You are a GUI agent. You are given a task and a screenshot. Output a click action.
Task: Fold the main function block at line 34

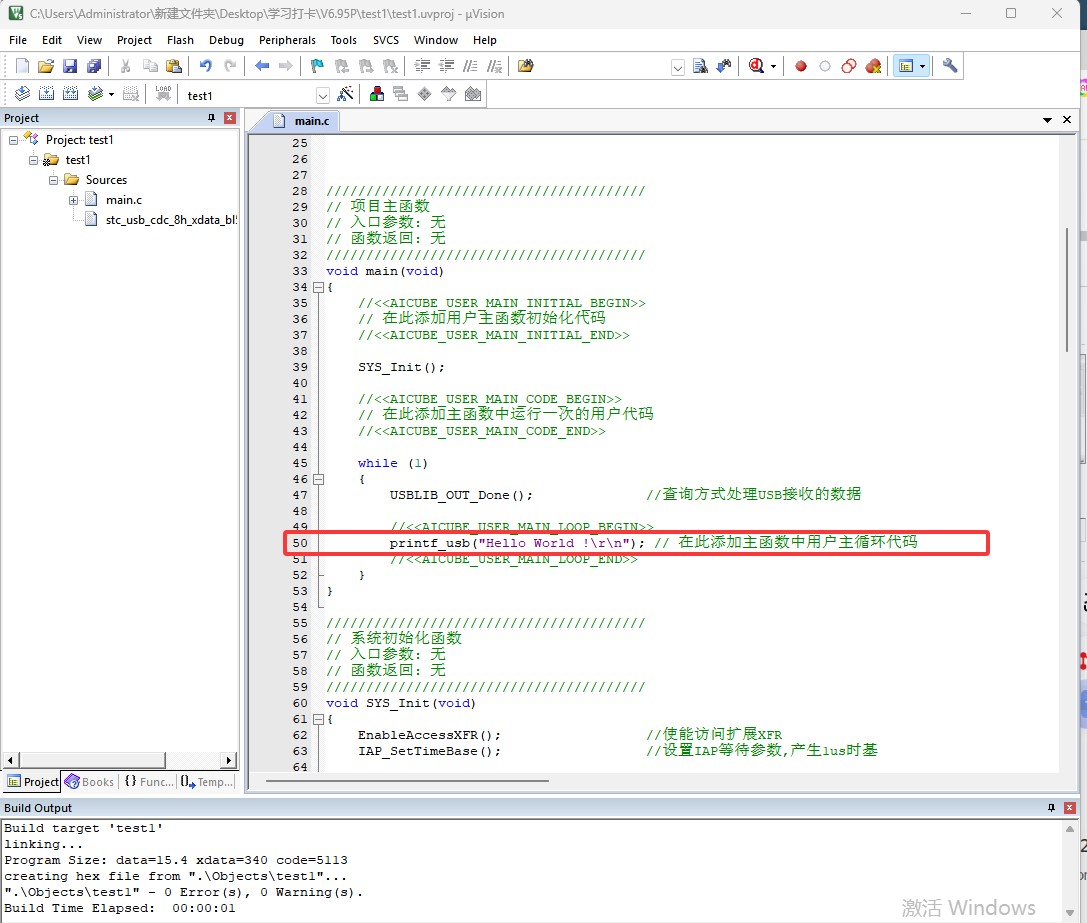[x=318, y=287]
